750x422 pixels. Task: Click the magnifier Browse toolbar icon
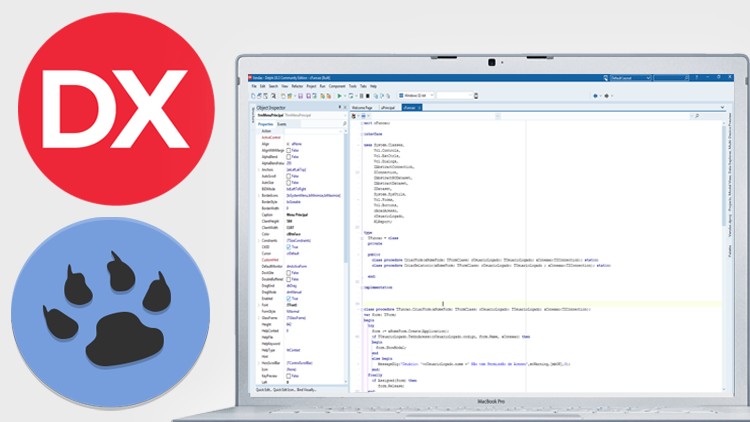tap(273, 96)
